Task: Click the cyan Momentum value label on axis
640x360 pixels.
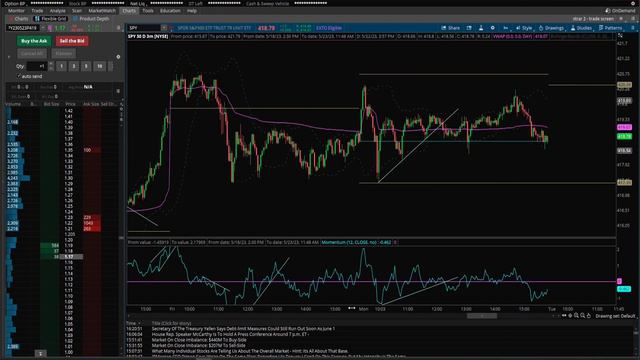Action: point(624,289)
